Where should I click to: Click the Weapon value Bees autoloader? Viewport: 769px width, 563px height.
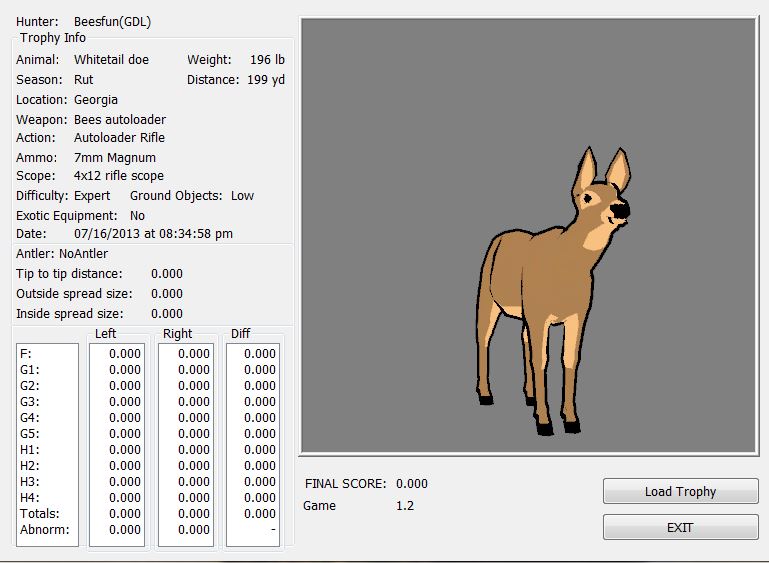tap(120, 119)
